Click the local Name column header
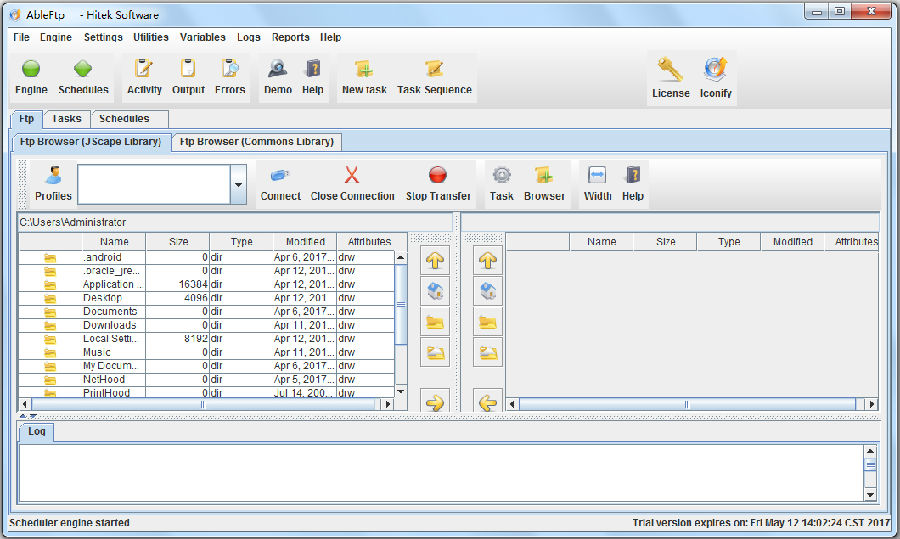The height and width of the screenshot is (539, 900). point(114,242)
